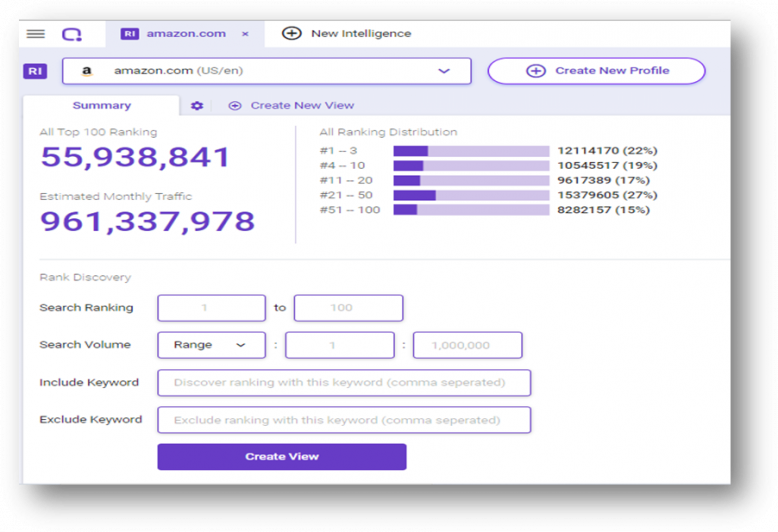Click the Create New Profile button
This screenshot has width=778, height=532.
[596, 71]
